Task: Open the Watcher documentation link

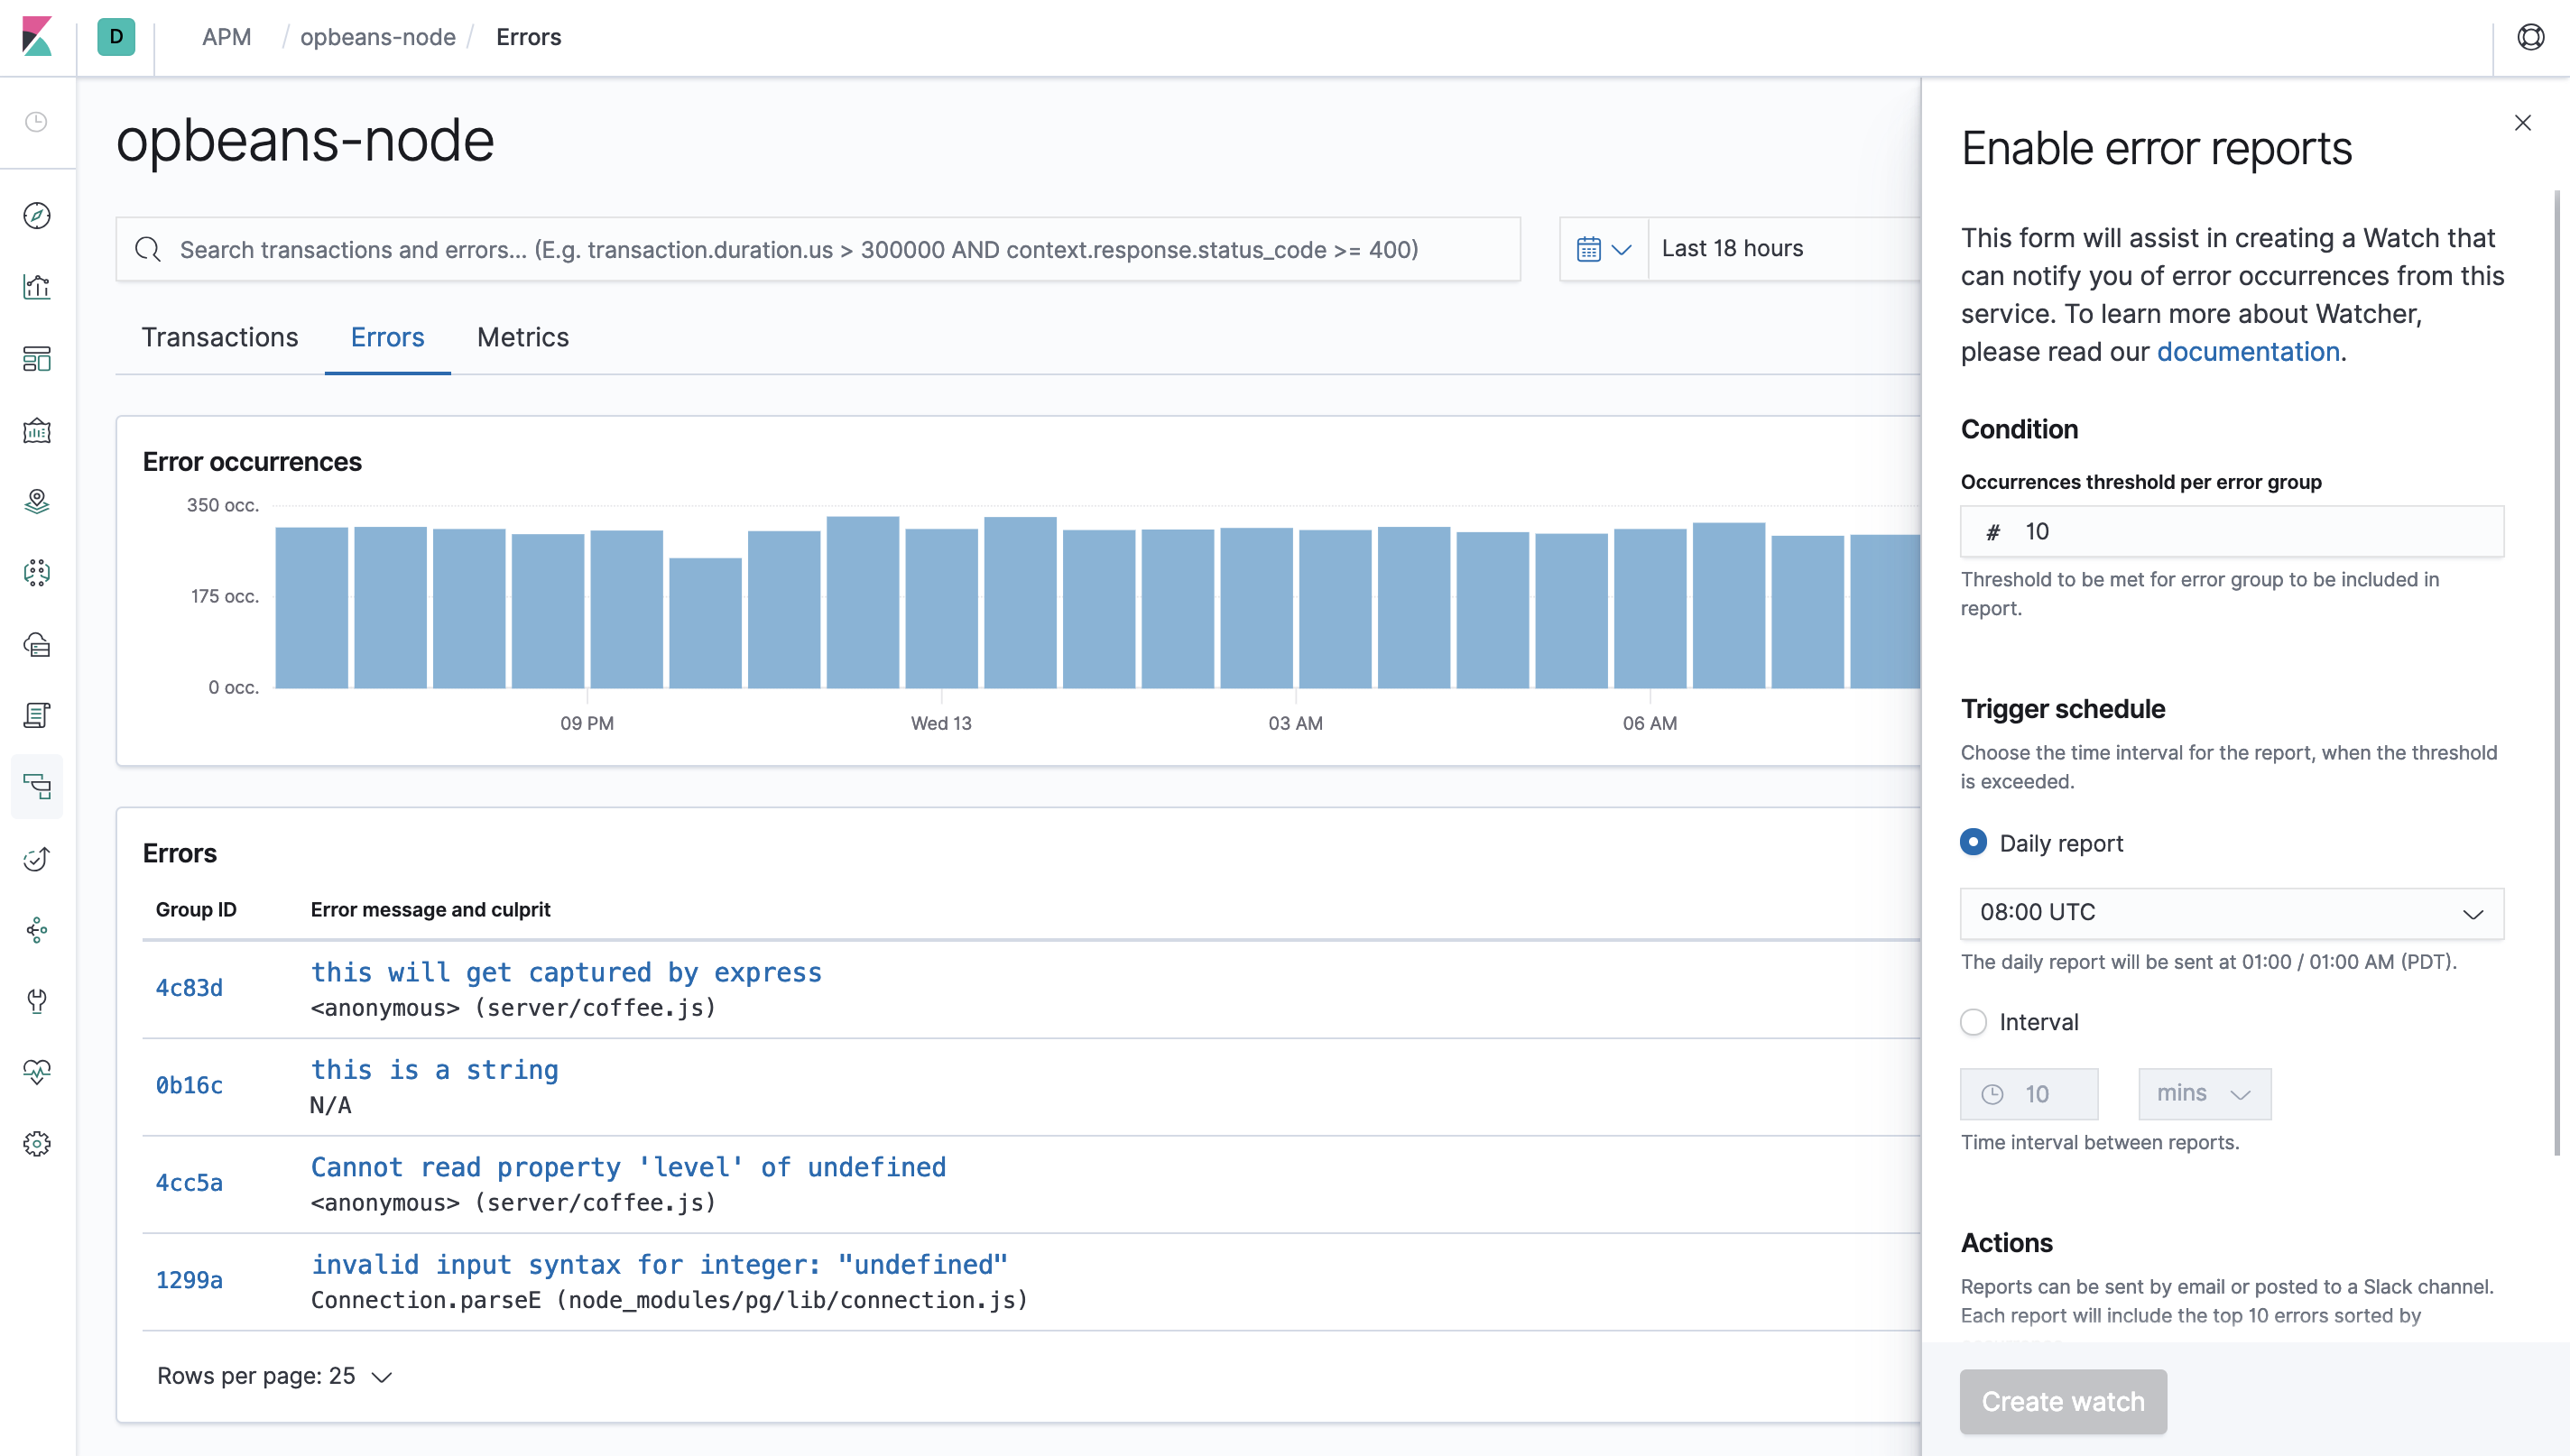Action: click(2248, 351)
